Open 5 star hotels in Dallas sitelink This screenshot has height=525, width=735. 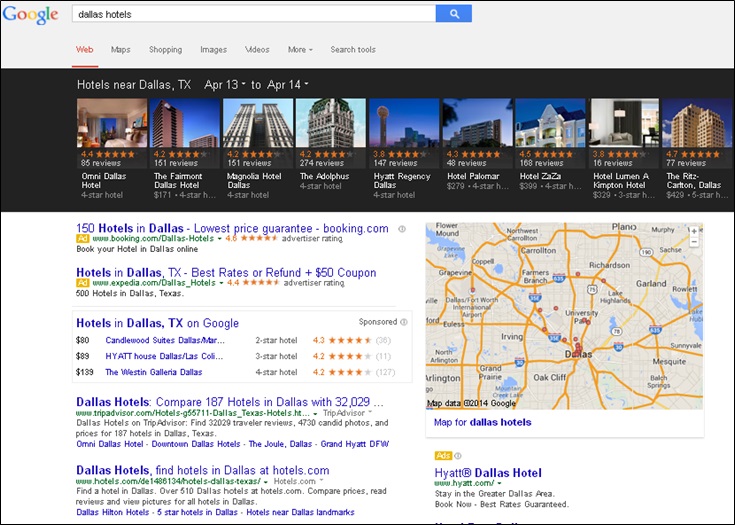click(x=197, y=512)
